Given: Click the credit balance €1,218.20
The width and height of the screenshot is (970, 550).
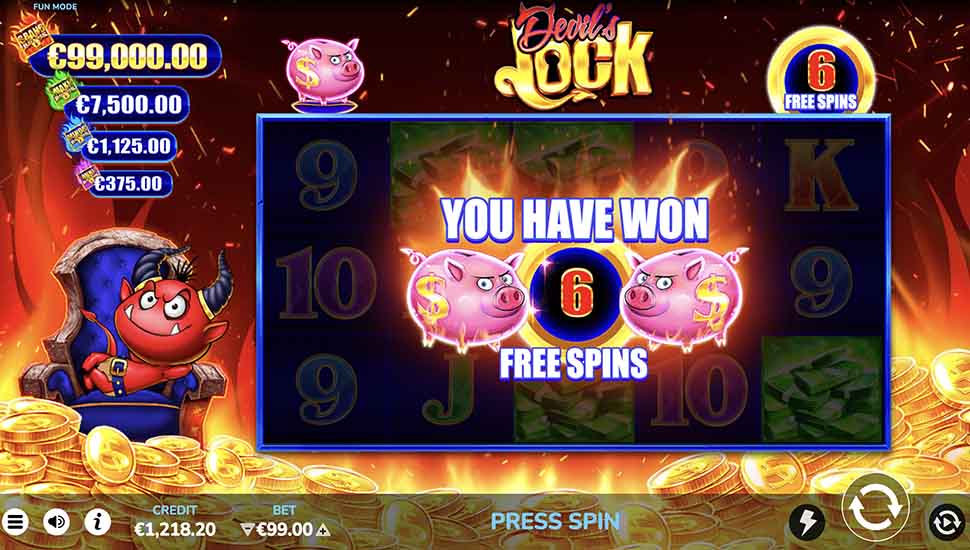Looking at the screenshot, I should (x=175, y=530).
